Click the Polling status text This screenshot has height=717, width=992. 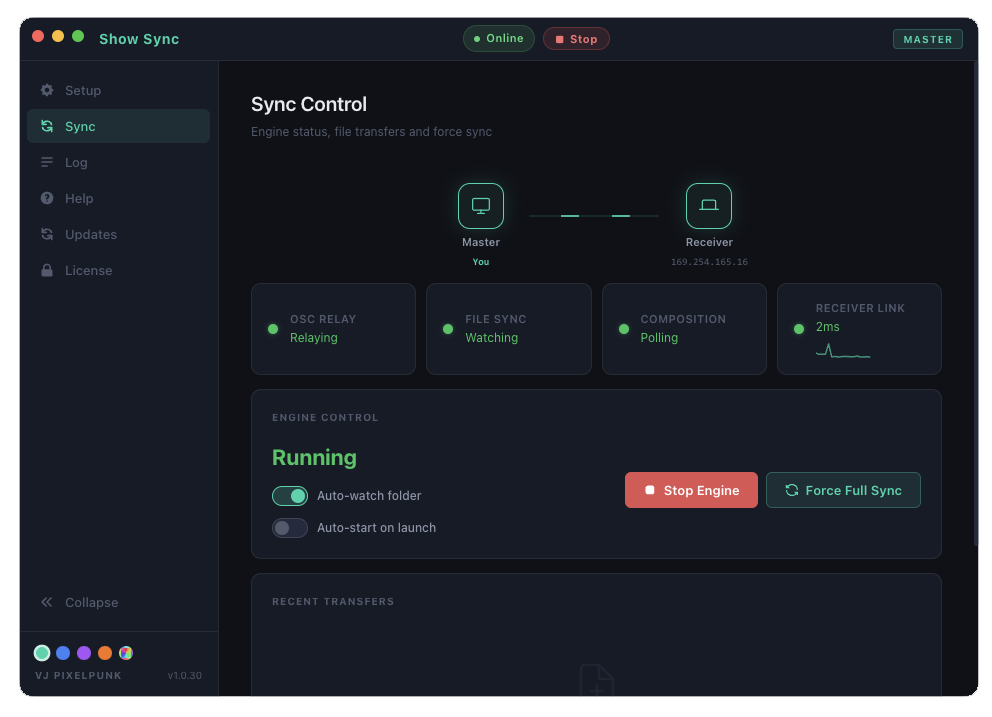[x=659, y=337]
